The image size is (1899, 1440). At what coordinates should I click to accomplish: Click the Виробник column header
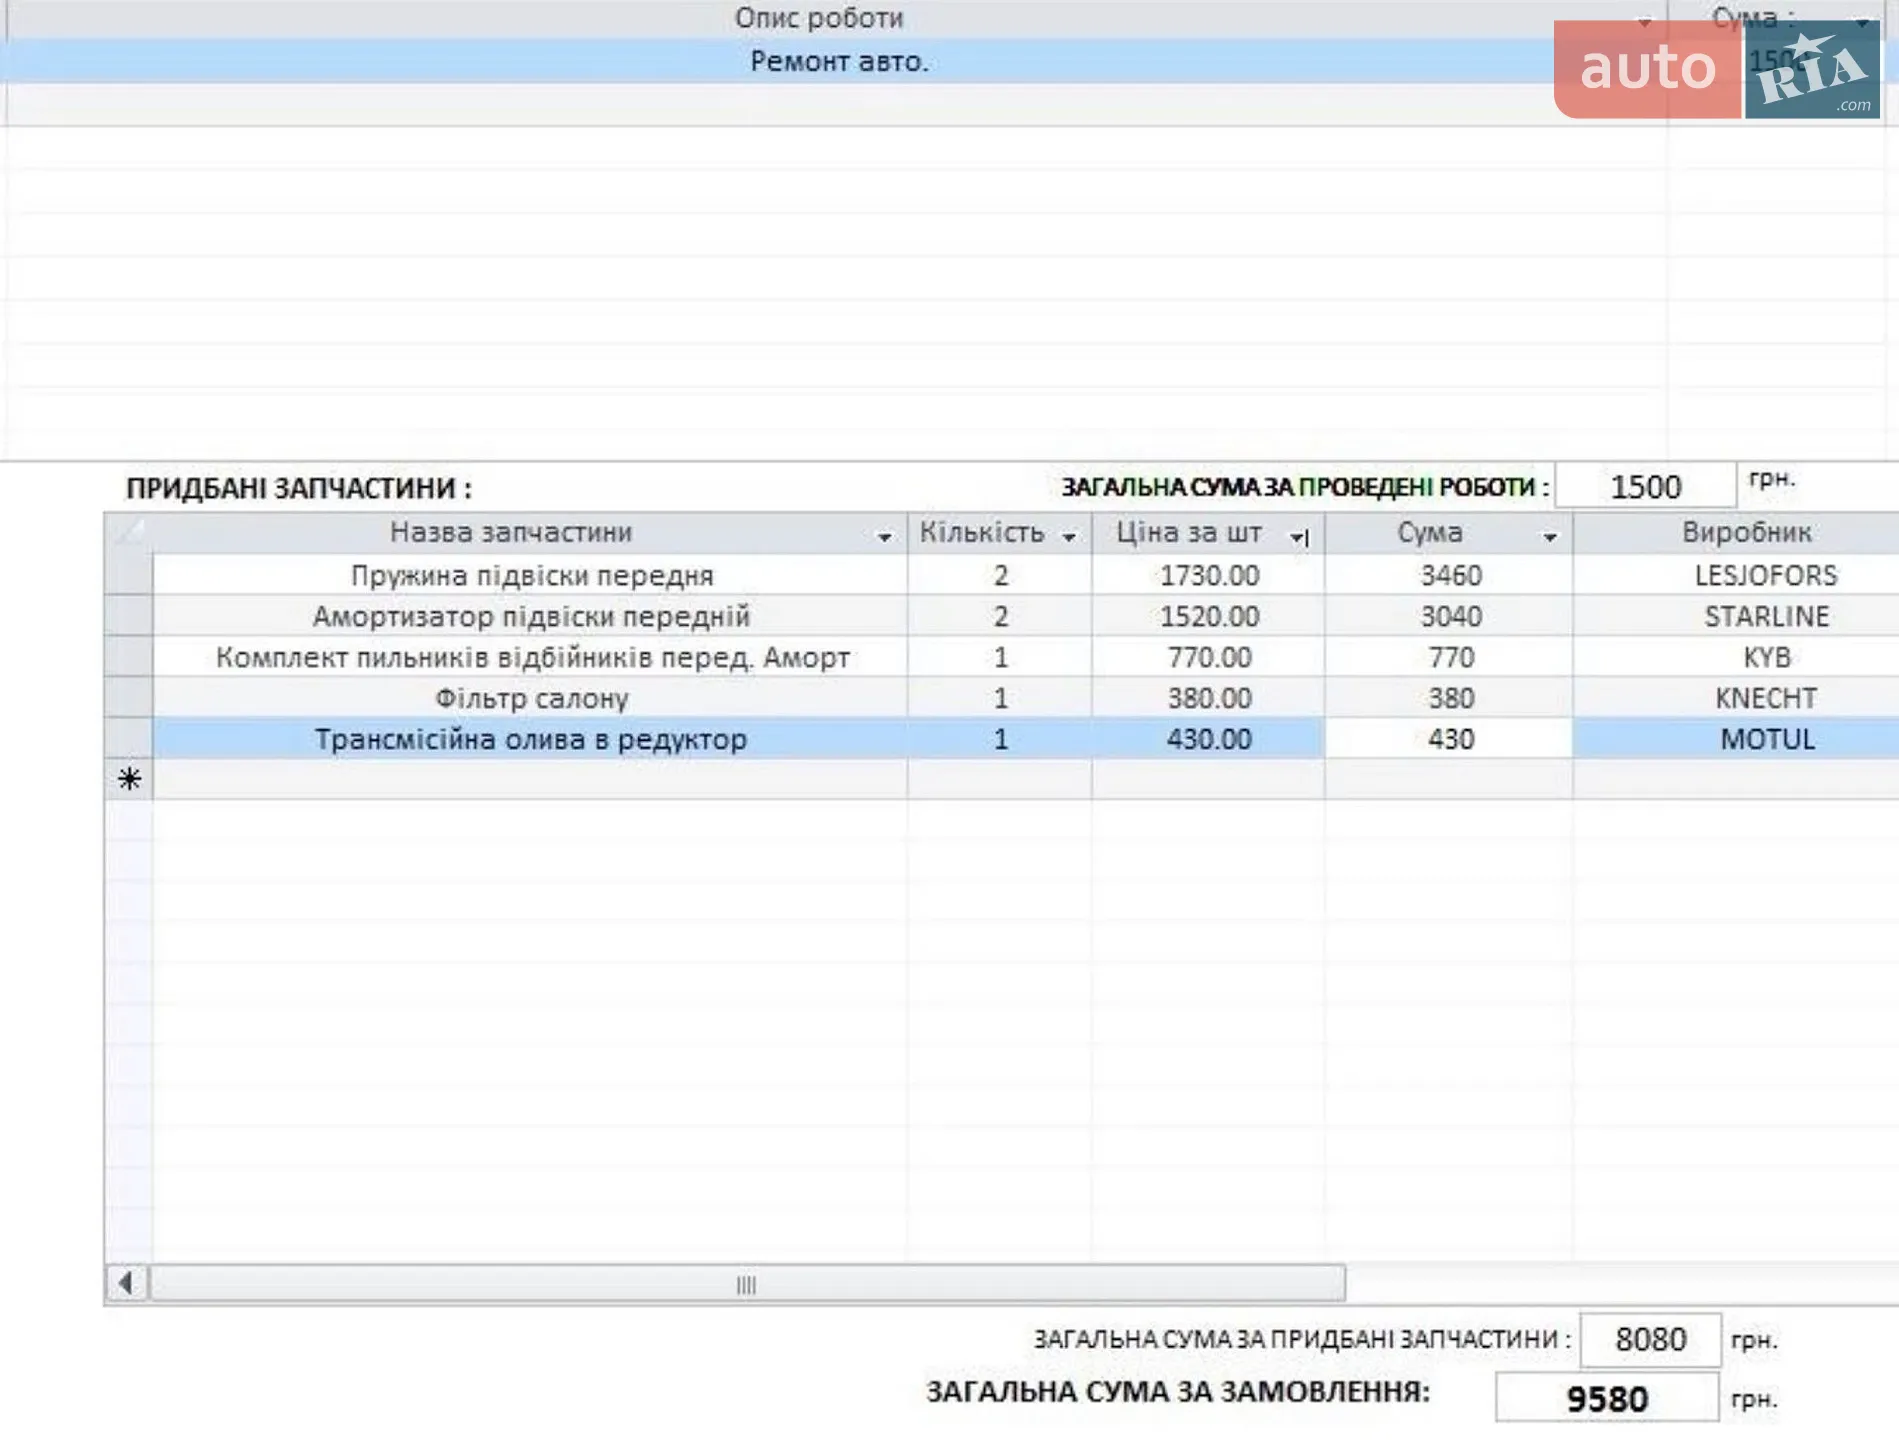coord(1746,532)
